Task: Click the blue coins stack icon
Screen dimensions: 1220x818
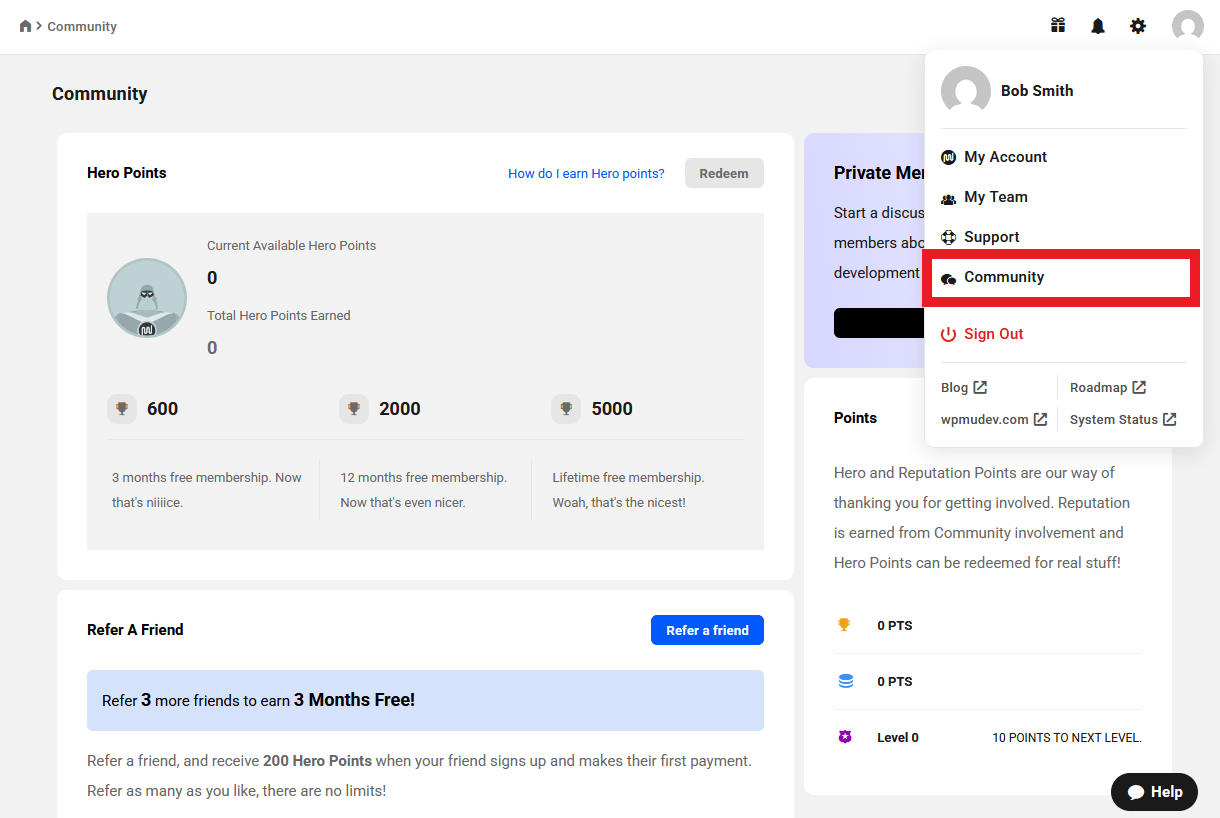Action: tap(846, 681)
